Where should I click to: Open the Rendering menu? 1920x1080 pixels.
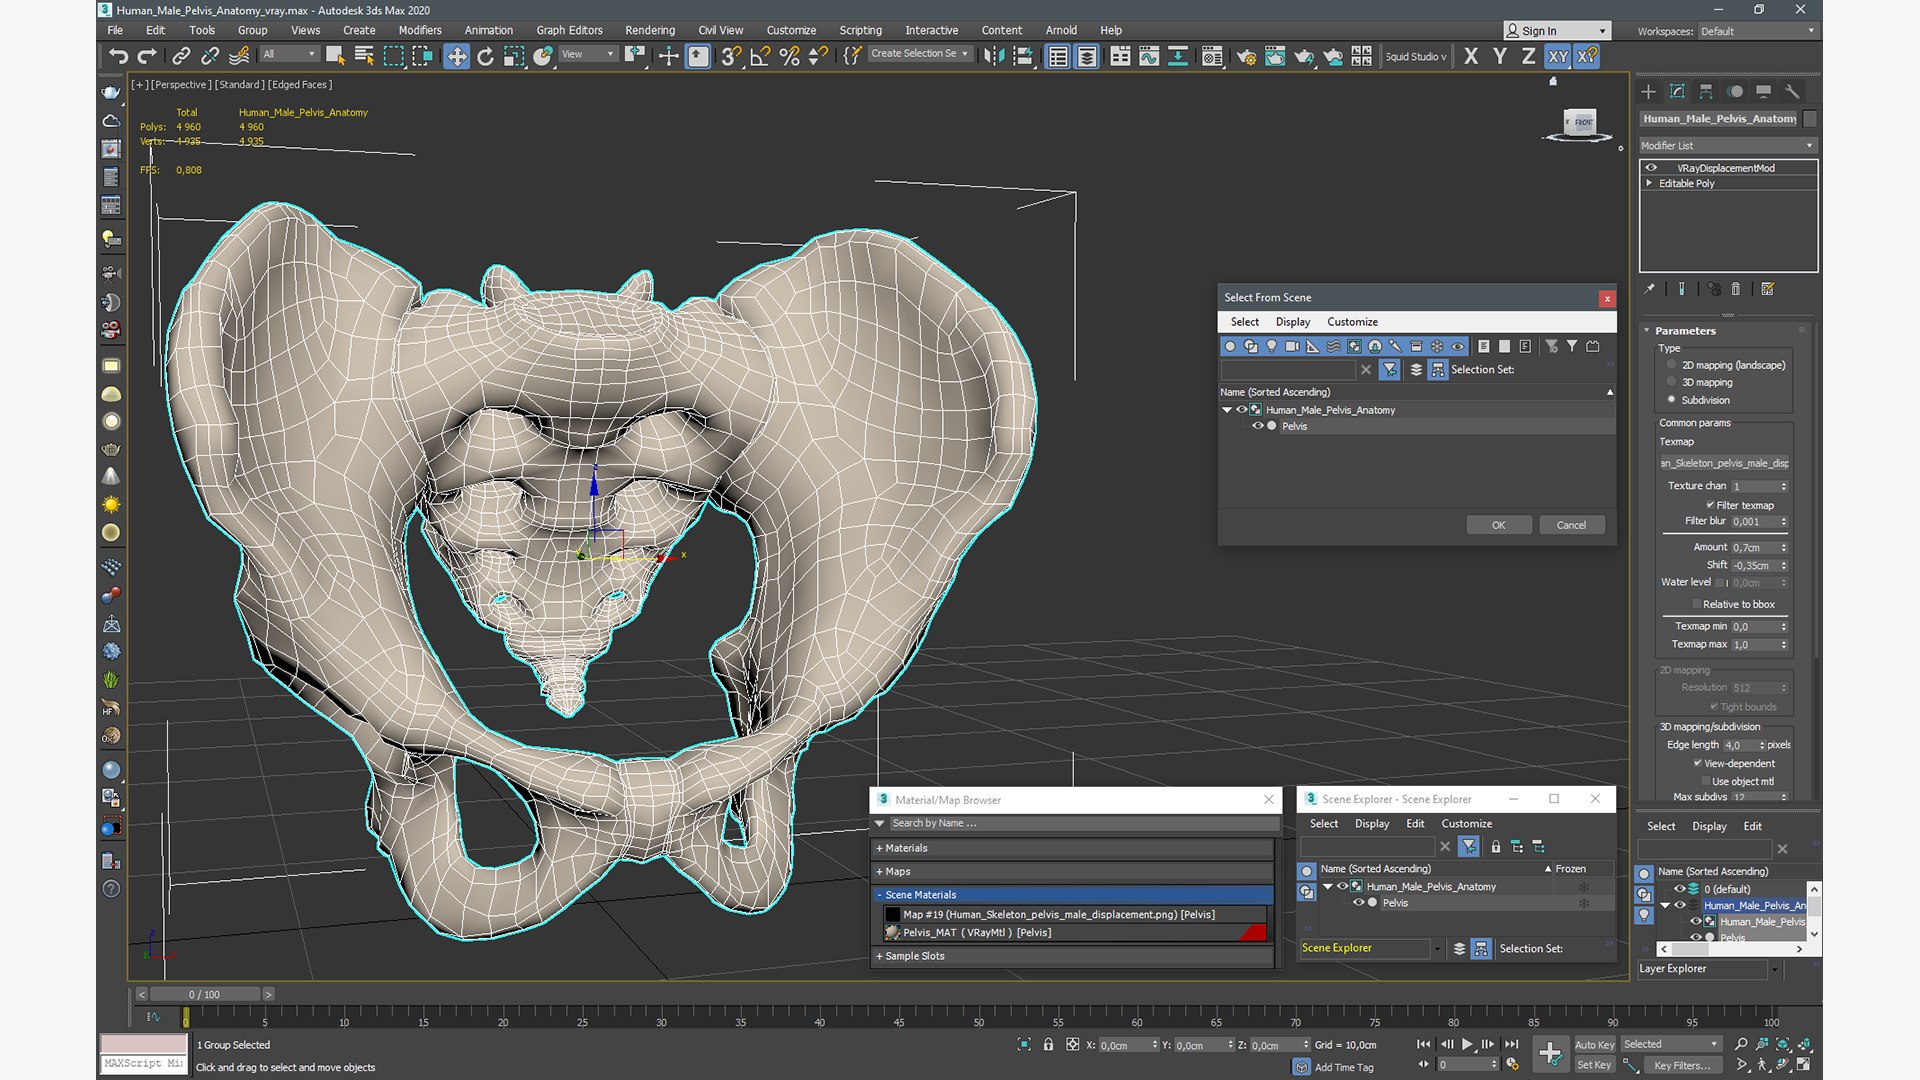point(649,30)
